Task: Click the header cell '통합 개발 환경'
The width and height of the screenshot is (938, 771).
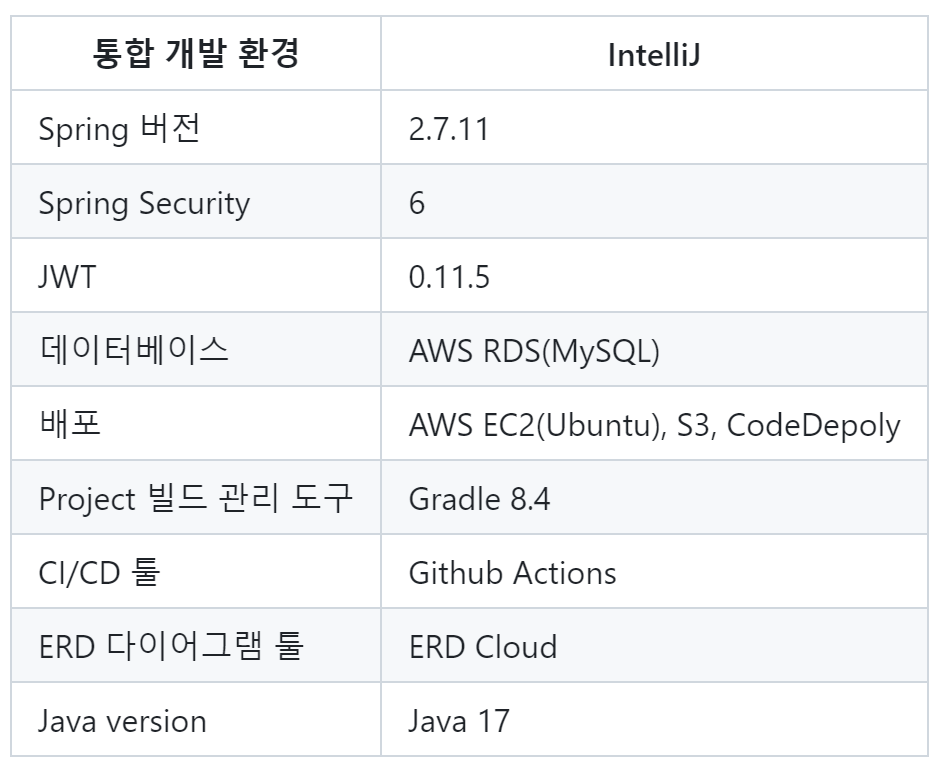Action: tap(196, 53)
